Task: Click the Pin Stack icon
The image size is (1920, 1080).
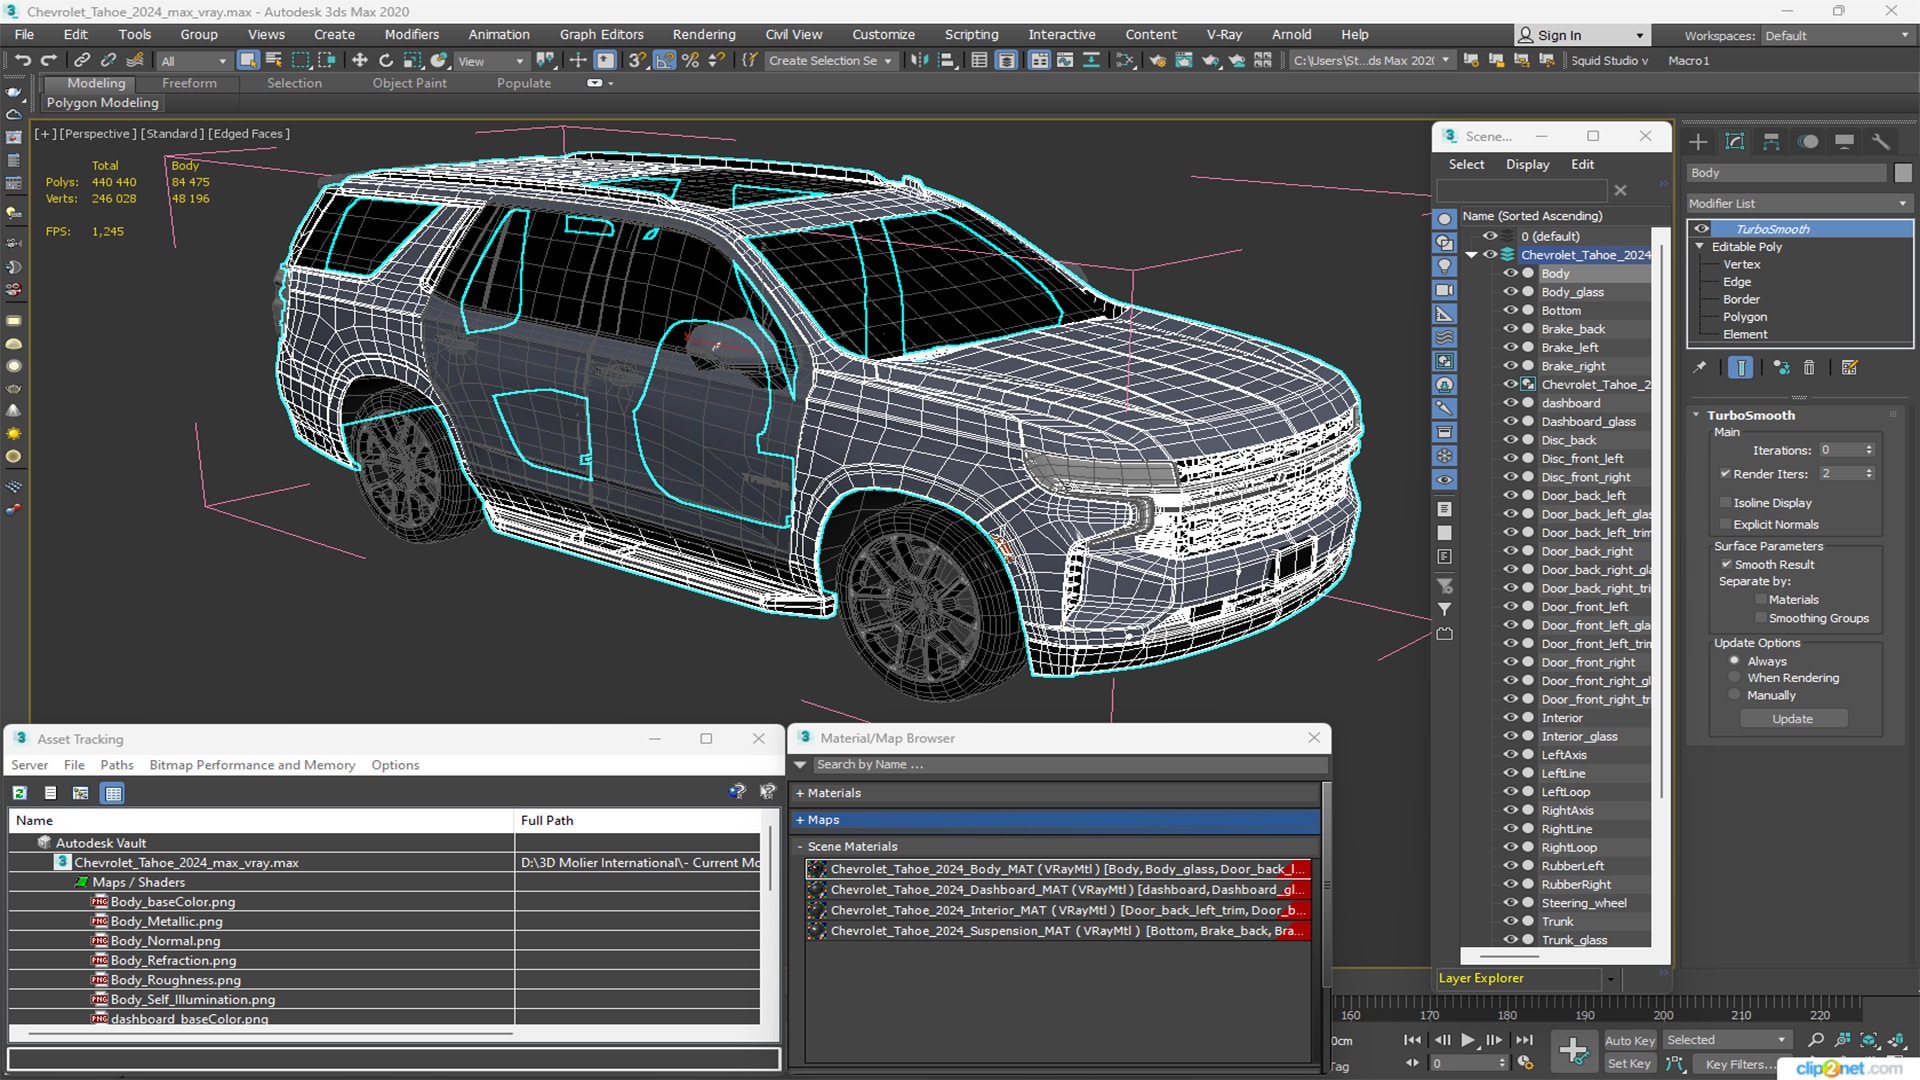Action: pyautogui.click(x=1699, y=368)
